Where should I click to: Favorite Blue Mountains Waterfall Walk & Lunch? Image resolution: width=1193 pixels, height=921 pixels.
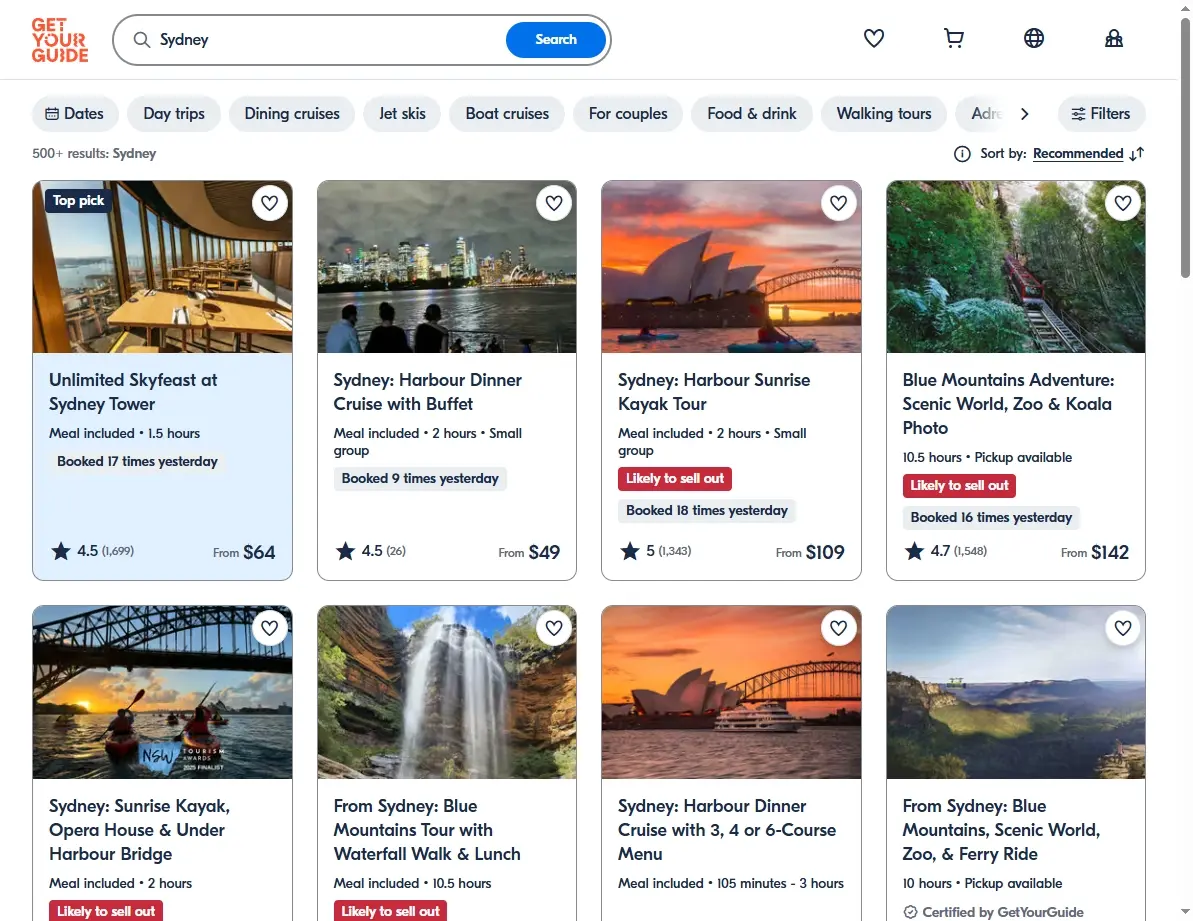click(x=554, y=628)
